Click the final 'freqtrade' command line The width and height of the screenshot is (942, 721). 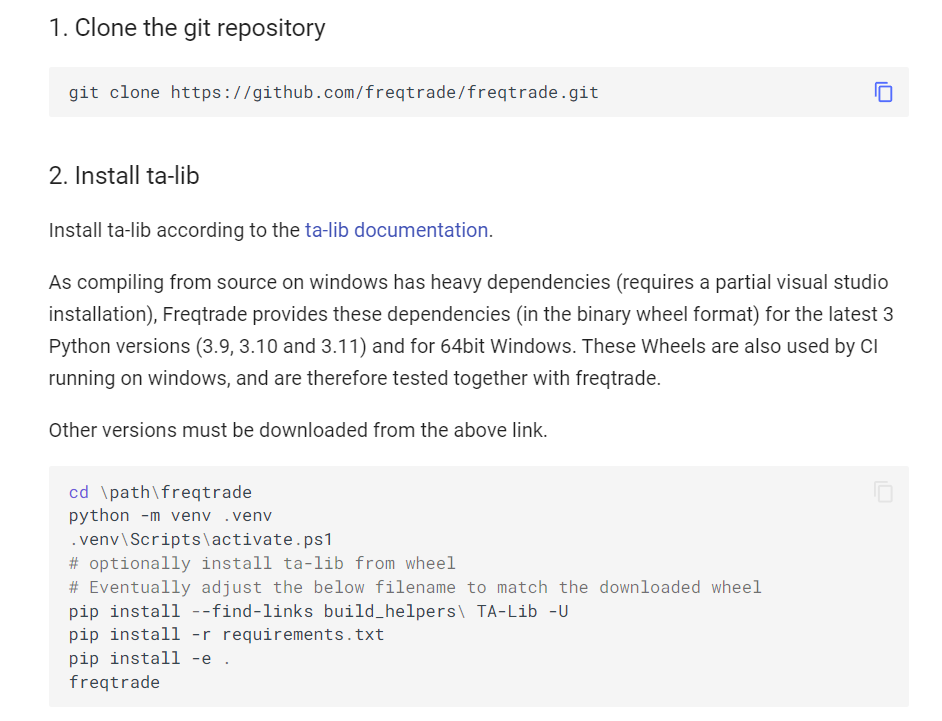(114, 683)
